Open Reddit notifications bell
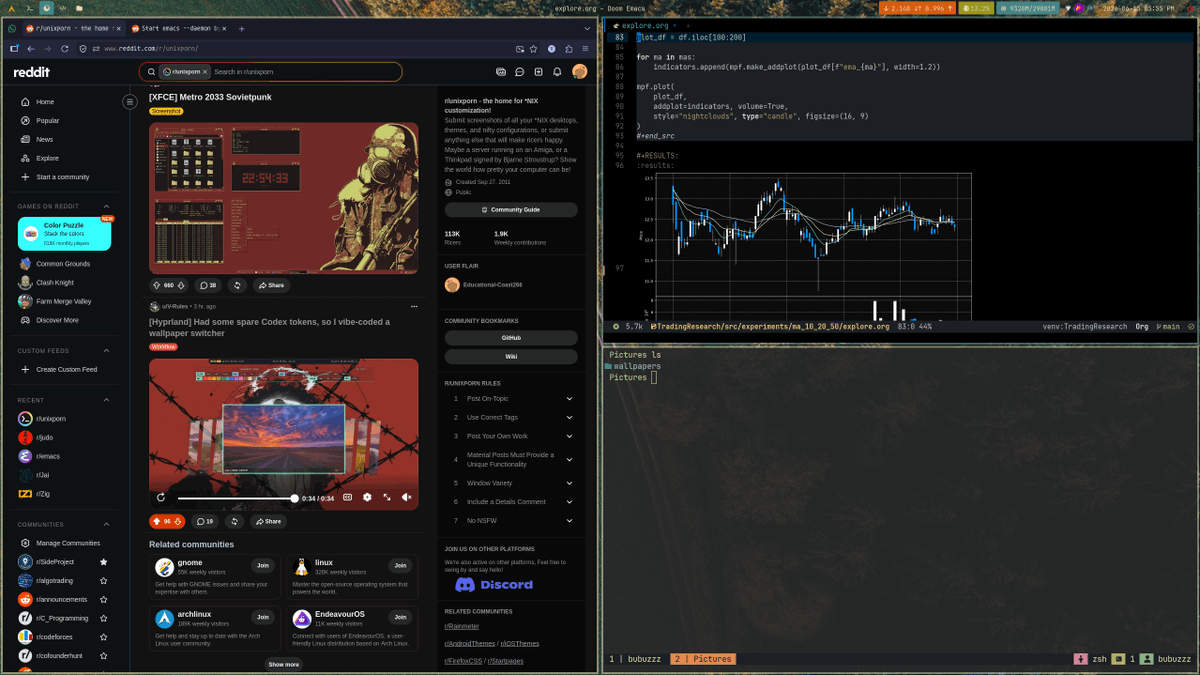 point(557,72)
